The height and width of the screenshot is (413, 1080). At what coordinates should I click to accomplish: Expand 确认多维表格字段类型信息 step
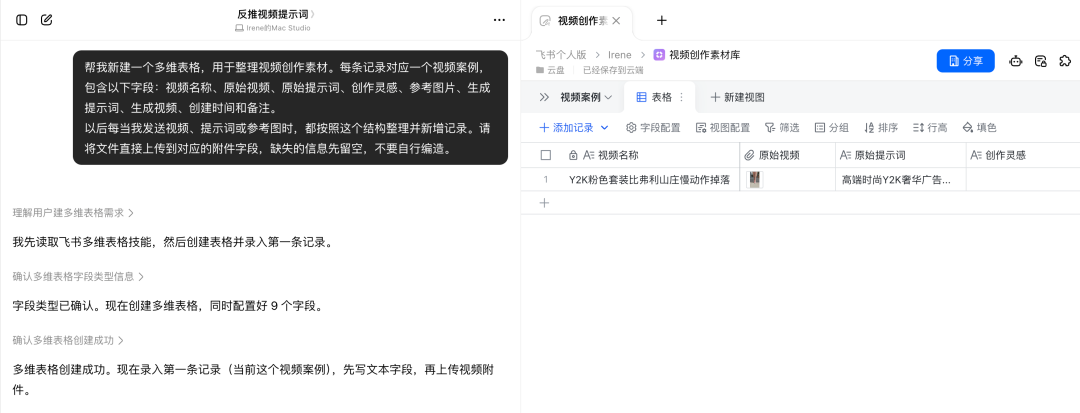(x=79, y=276)
